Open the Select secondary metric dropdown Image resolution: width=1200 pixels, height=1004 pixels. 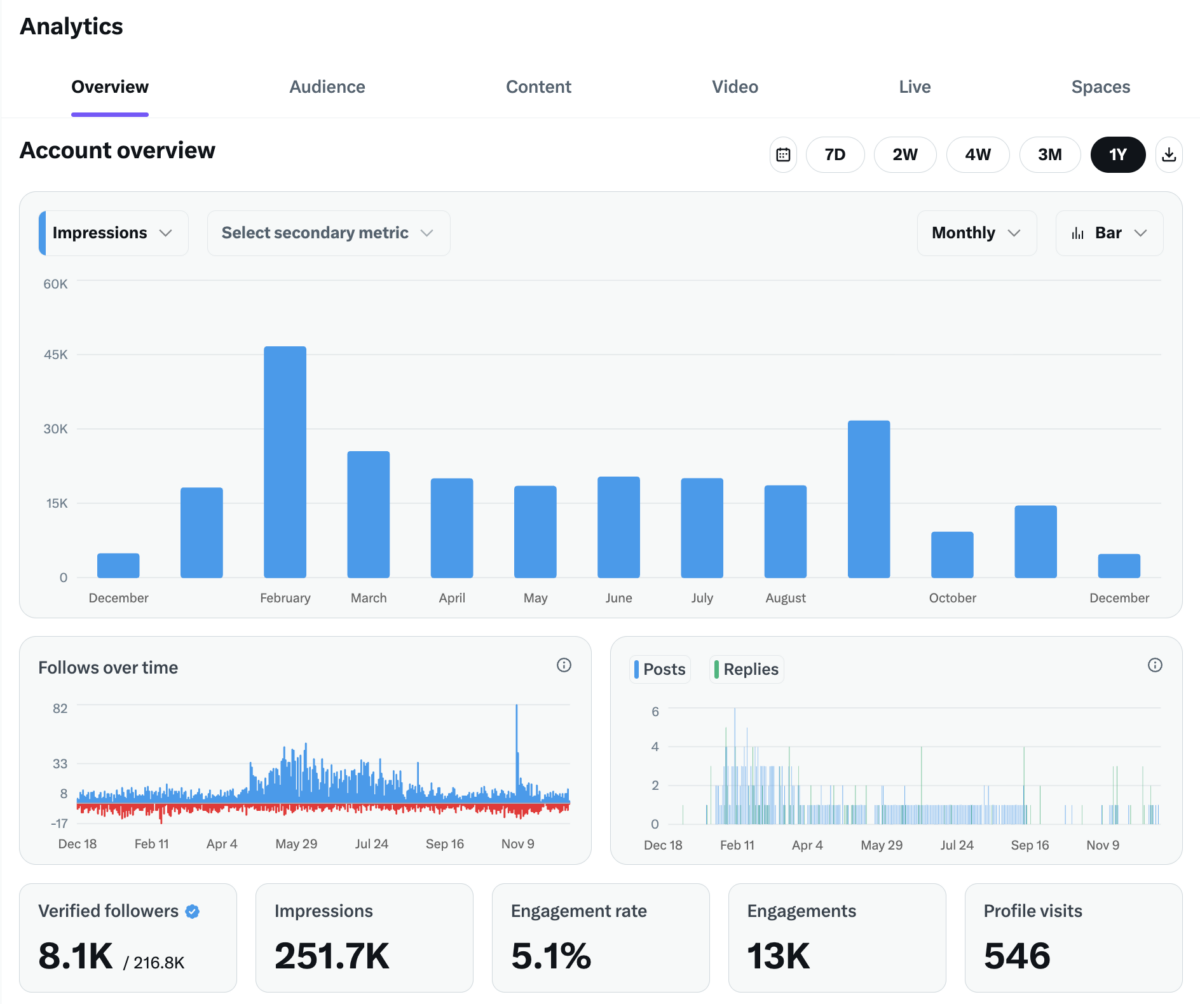[x=328, y=233]
